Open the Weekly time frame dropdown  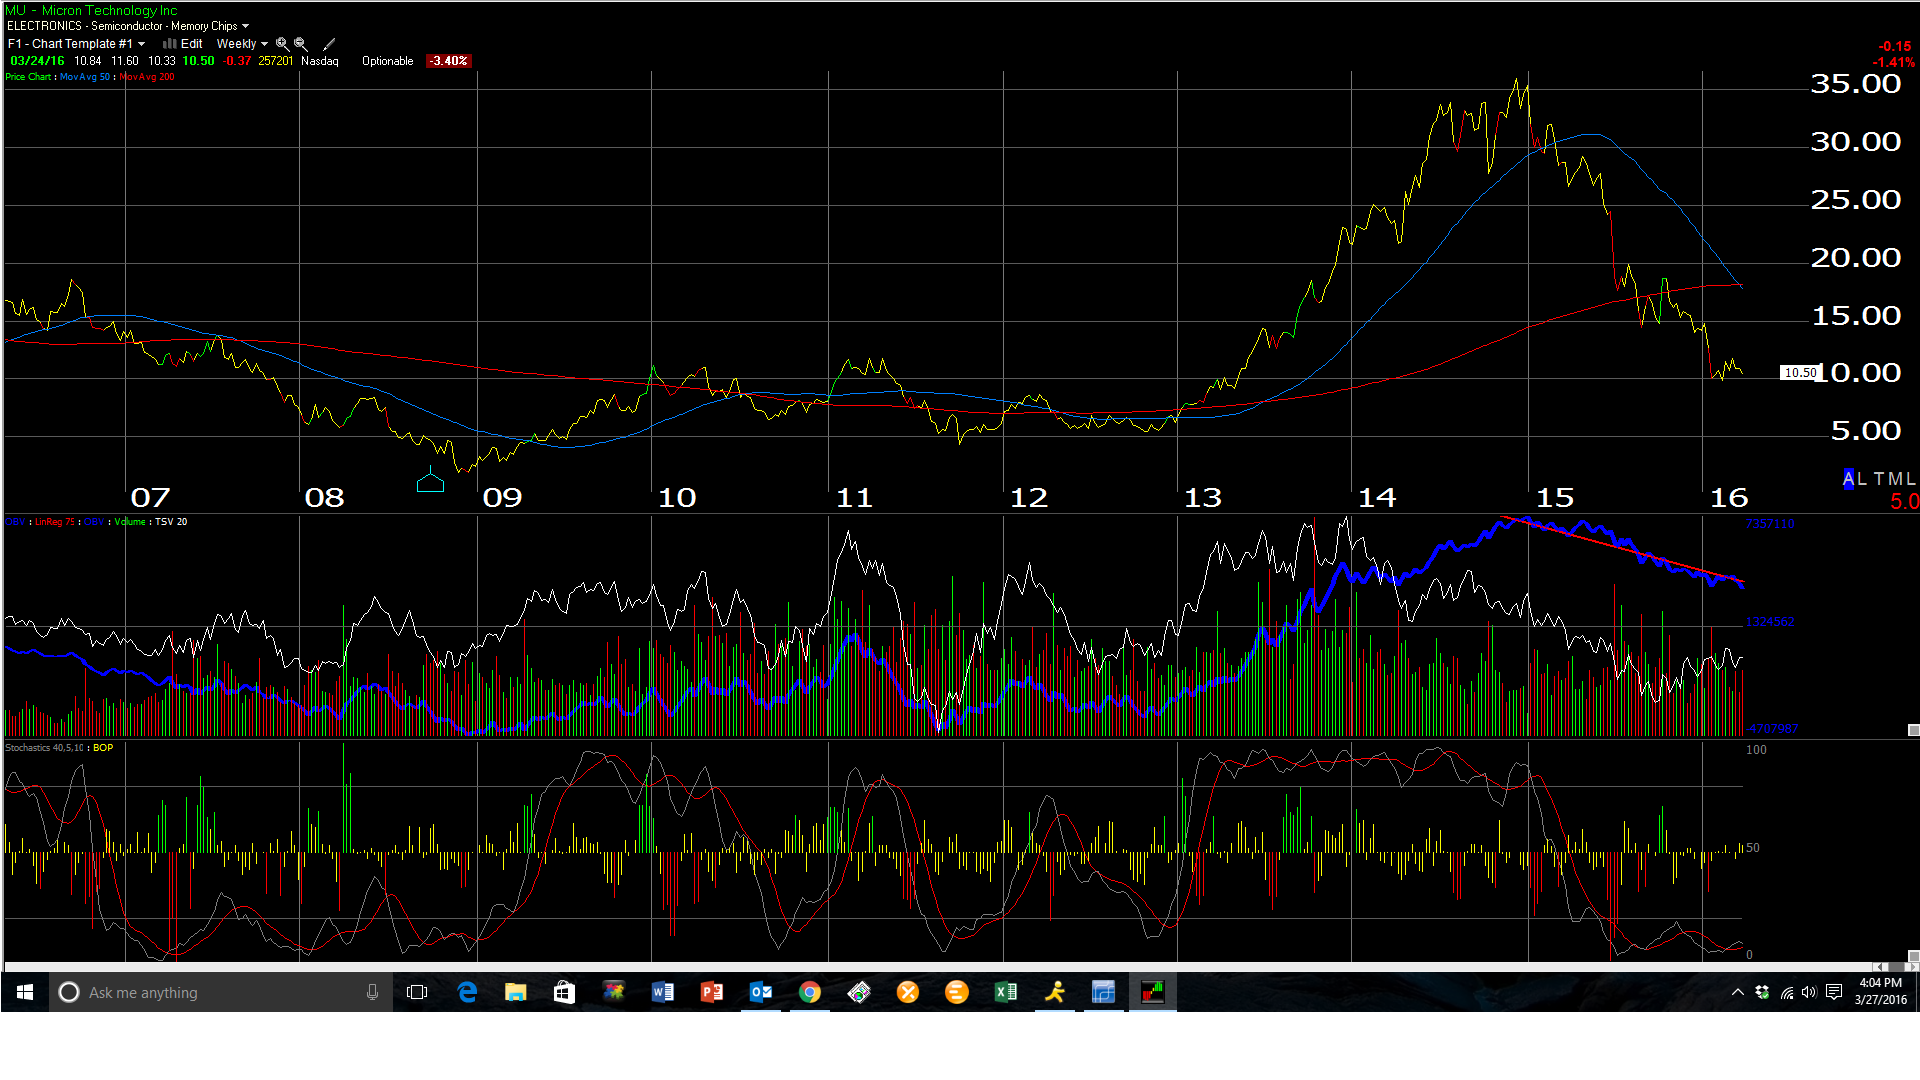point(242,44)
